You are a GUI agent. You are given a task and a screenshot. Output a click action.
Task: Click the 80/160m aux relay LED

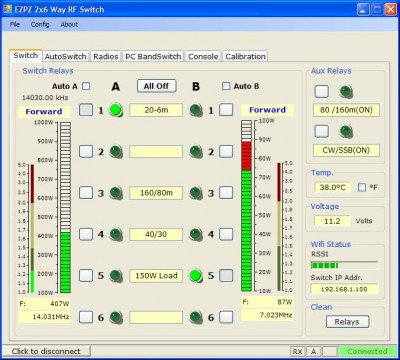(x=346, y=92)
